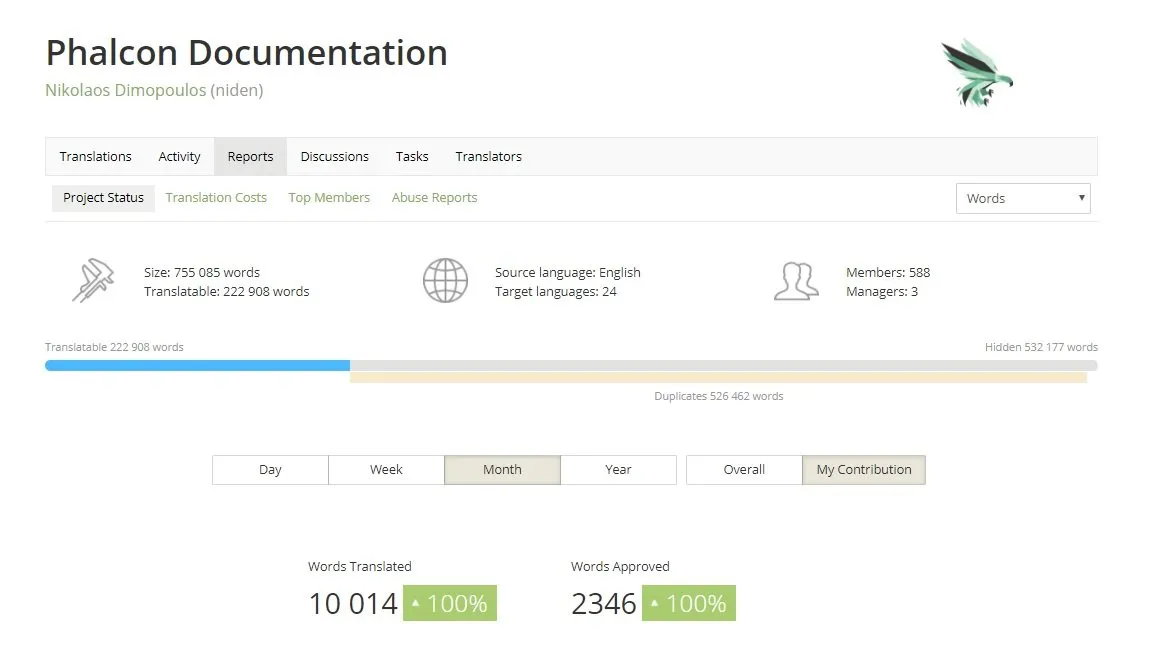1158x658 pixels.
Task: Switch the view to My Contribution
Action: click(864, 470)
